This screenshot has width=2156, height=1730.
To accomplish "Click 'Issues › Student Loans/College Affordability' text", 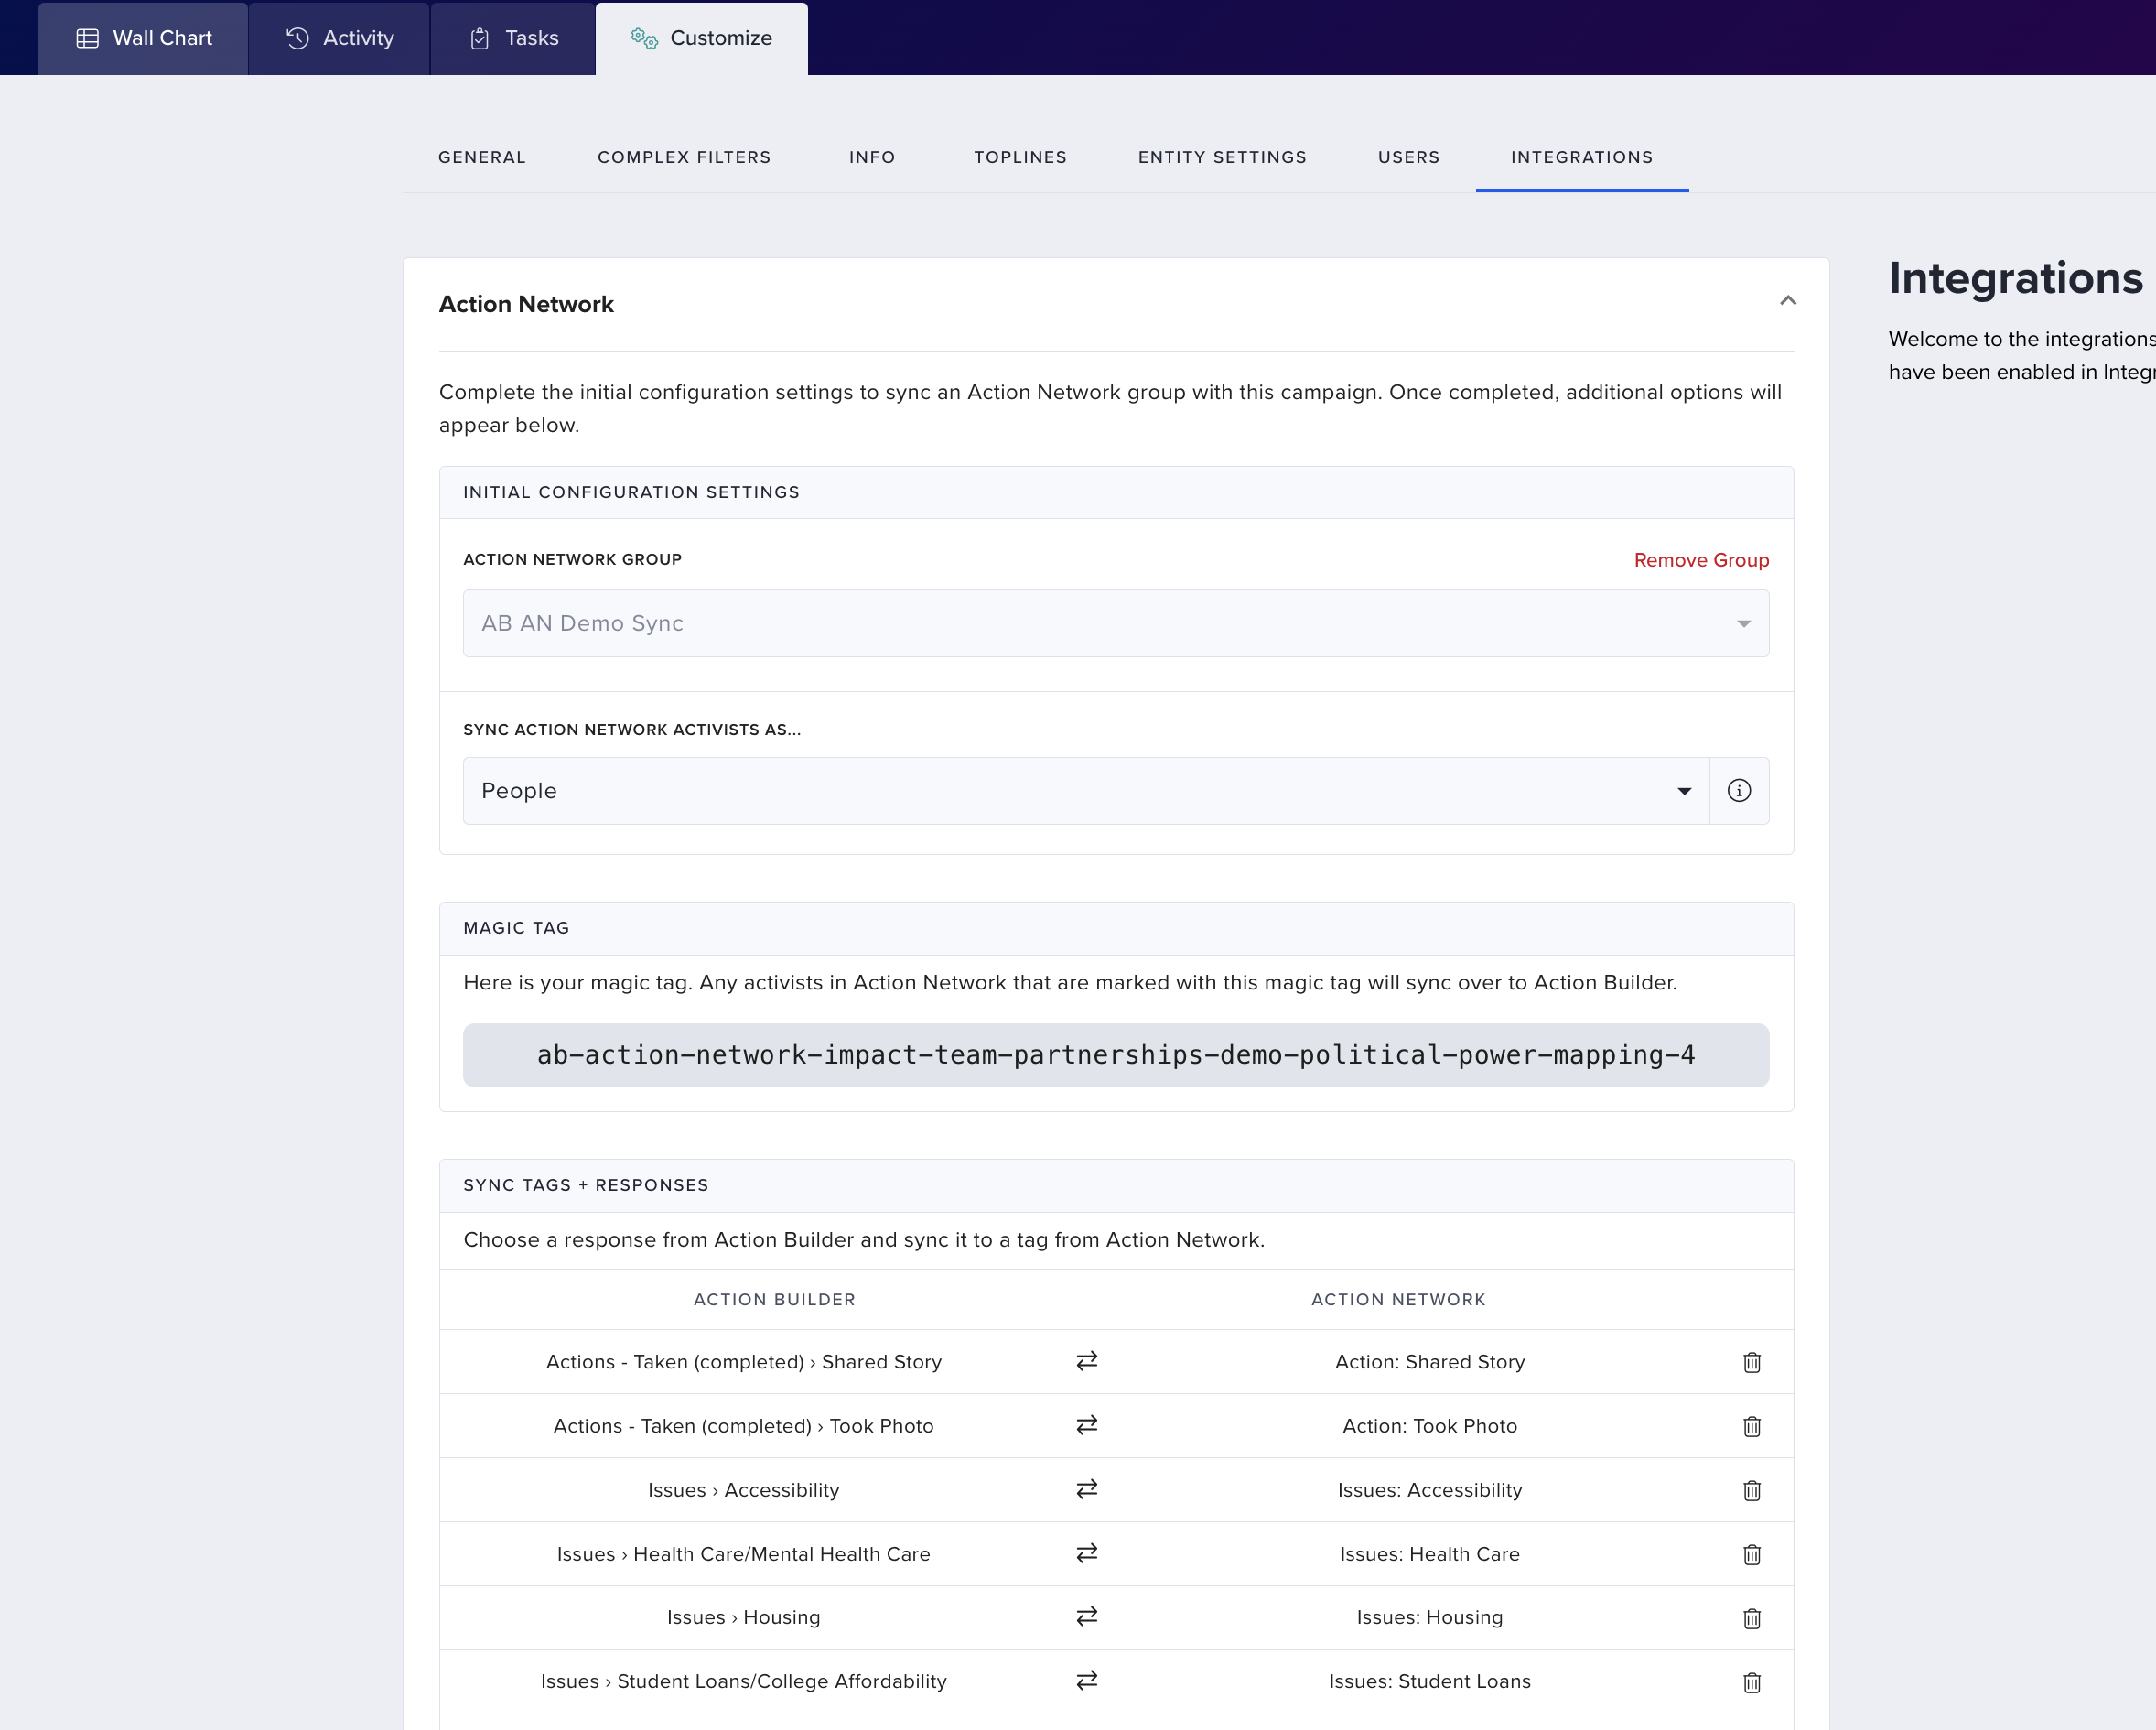I will tap(744, 1681).
